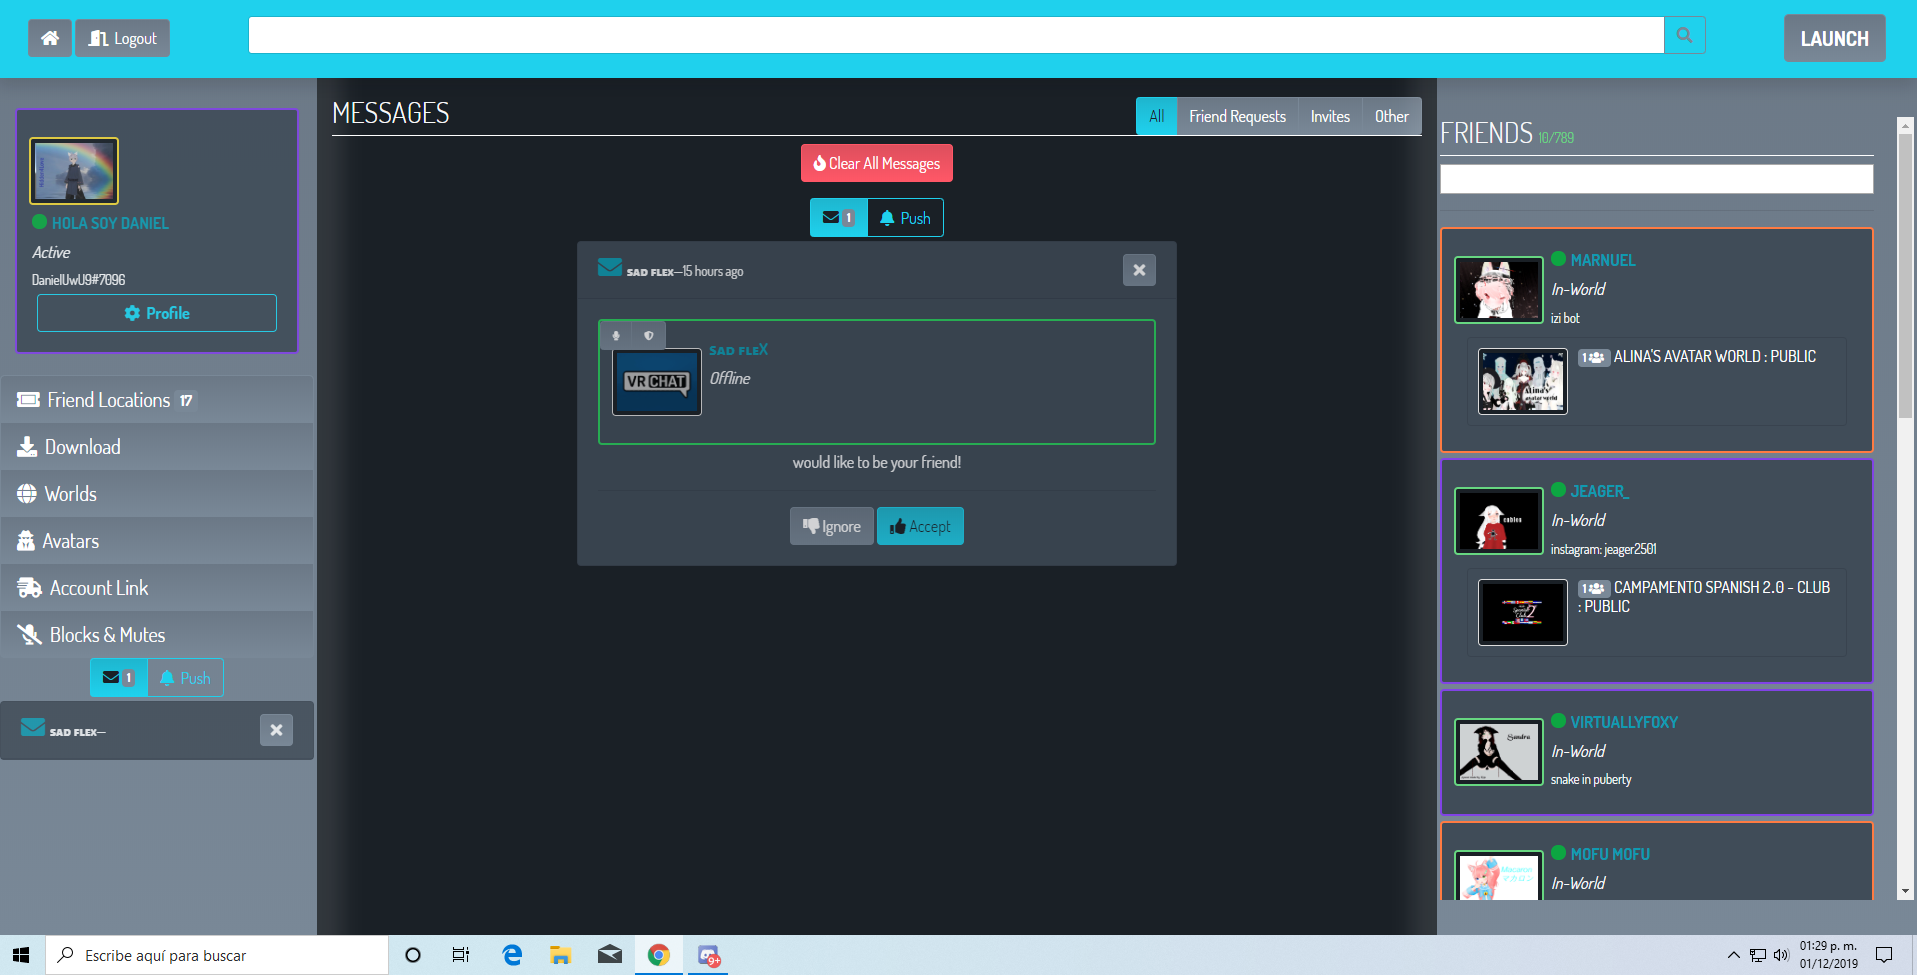This screenshot has width=1917, height=975.
Task: Open Account Link in the sidebar
Action: point(157,588)
